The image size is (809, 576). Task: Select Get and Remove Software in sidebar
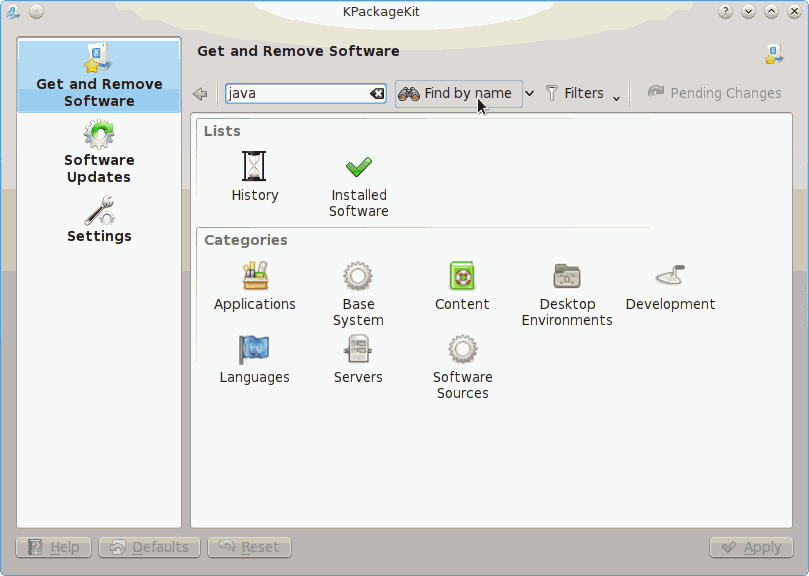pos(99,75)
